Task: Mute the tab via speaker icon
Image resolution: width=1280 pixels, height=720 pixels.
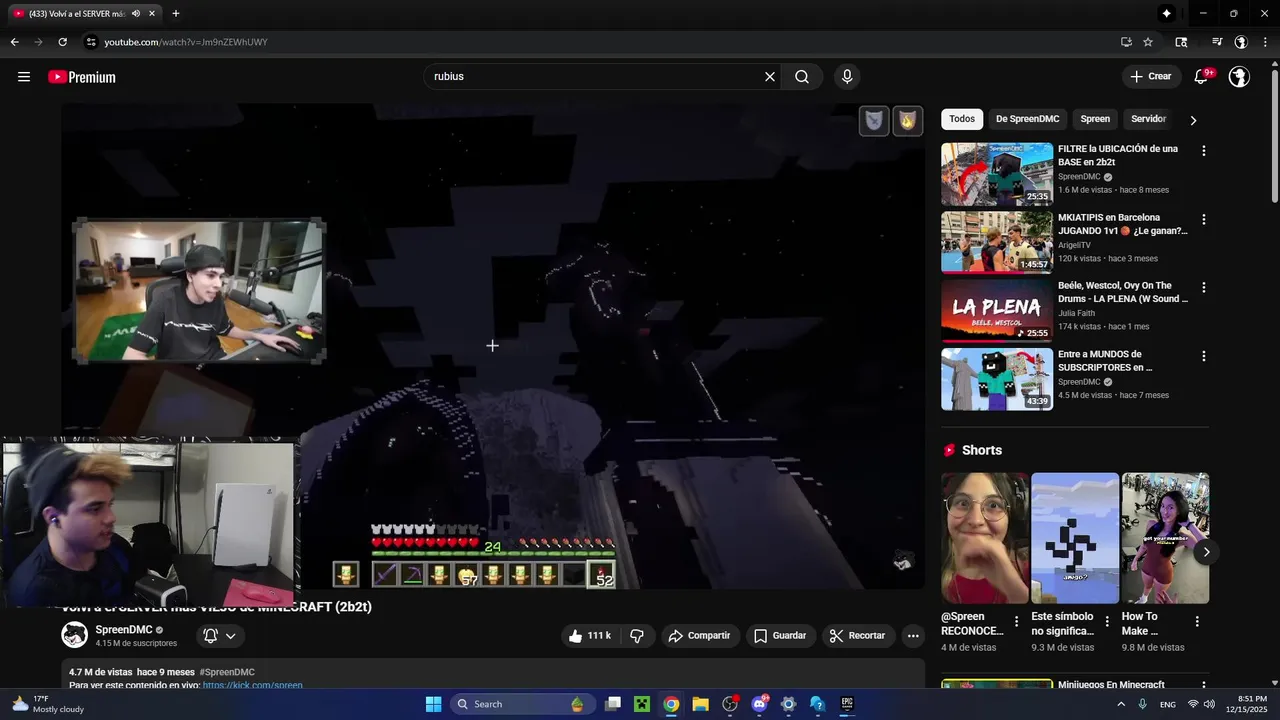Action: [x=136, y=14]
